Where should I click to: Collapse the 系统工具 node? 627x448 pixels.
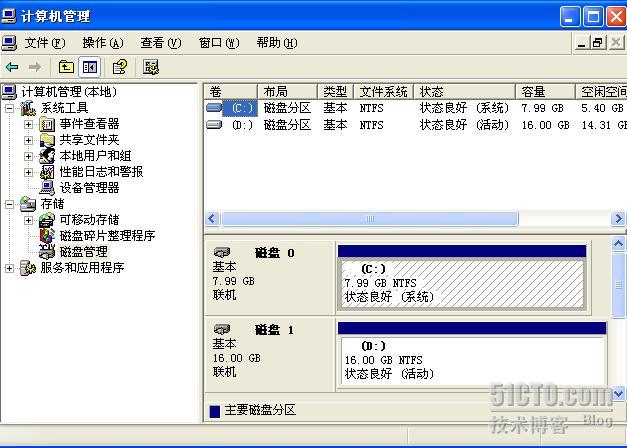[10, 108]
